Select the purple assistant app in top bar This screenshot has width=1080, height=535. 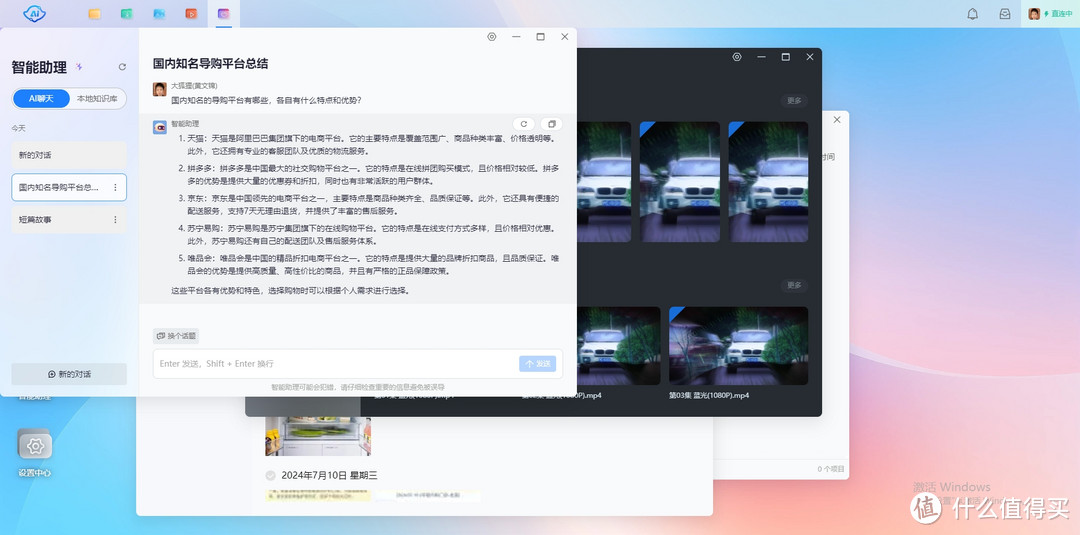[223, 14]
